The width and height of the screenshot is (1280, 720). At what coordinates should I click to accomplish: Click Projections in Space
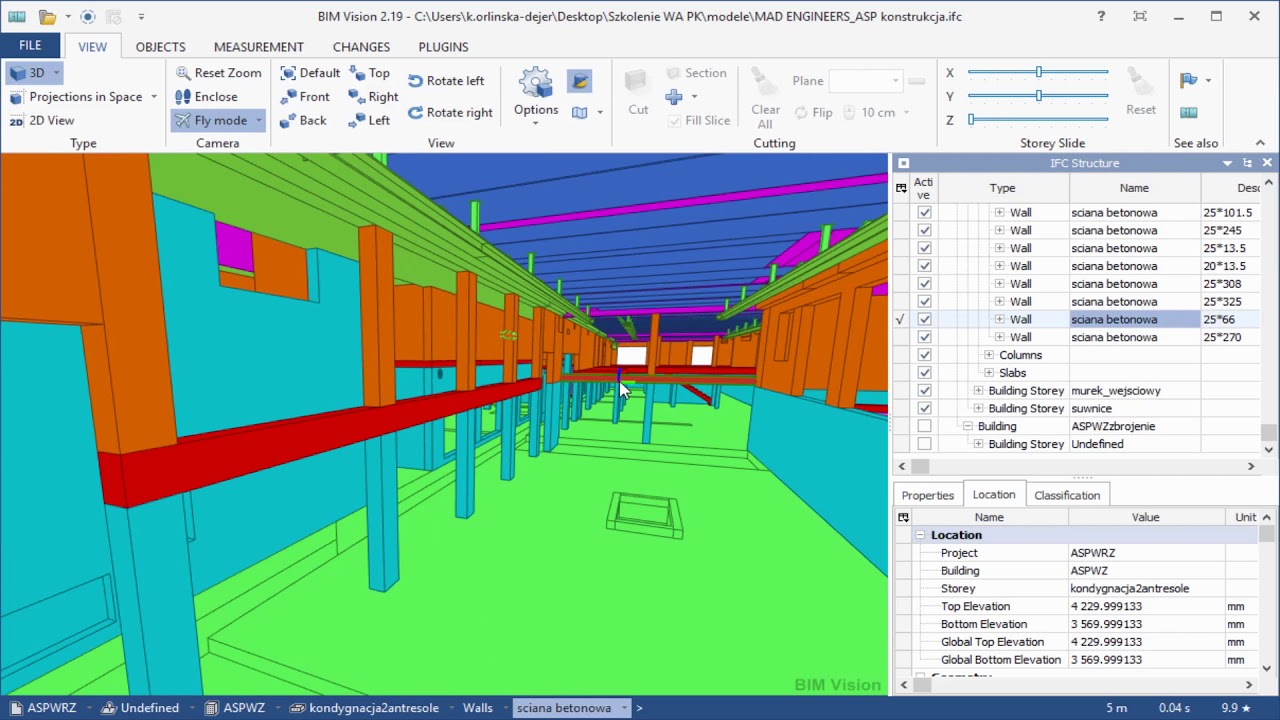pyautogui.click(x=76, y=97)
